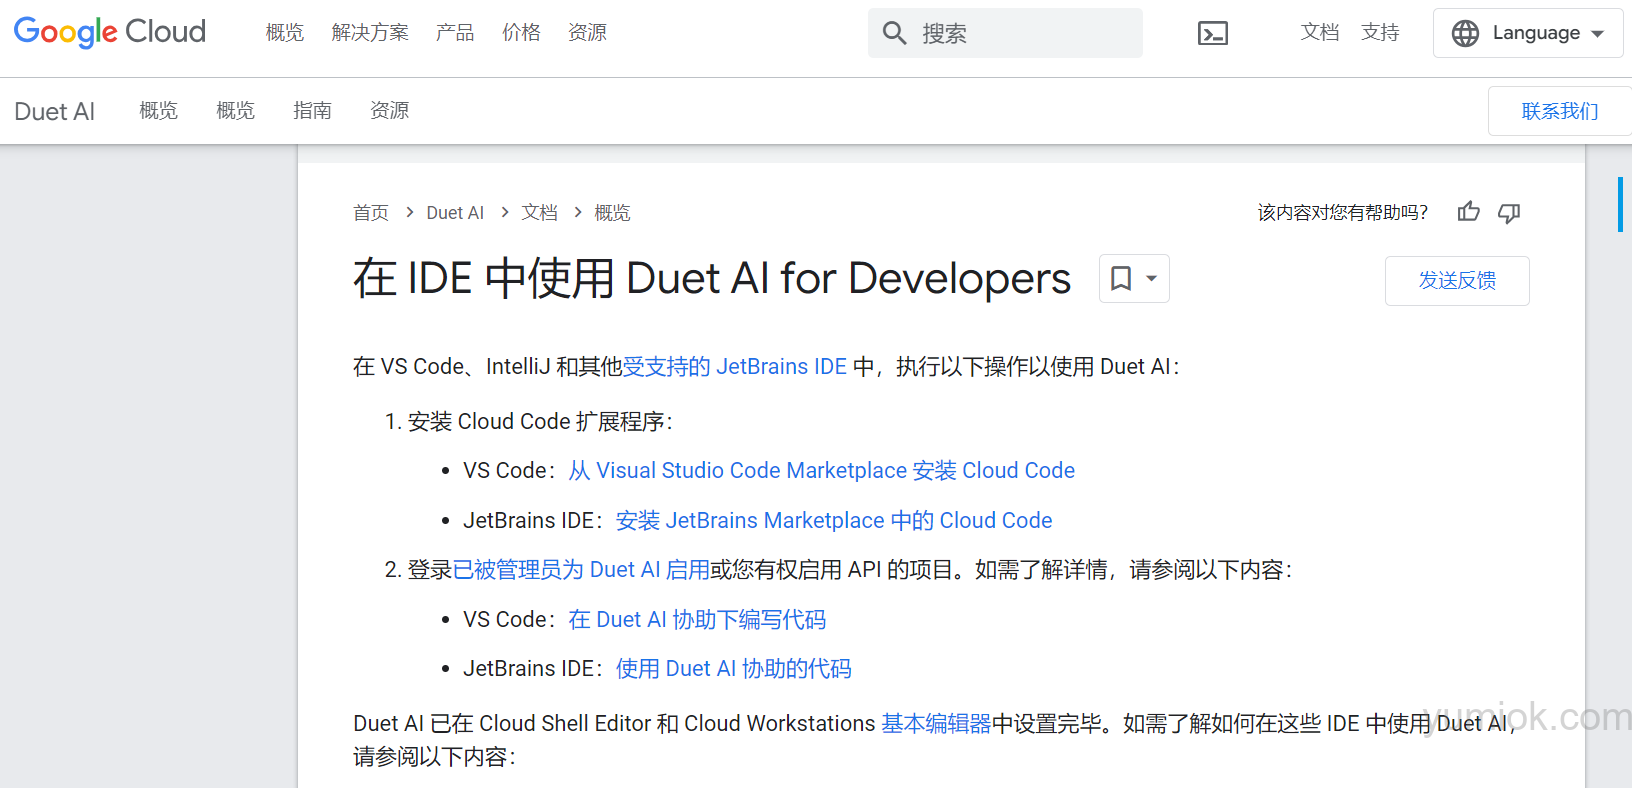The height and width of the screenshot is (788, 1632).
Task: Click the 发送反馈 button
Action: click(1457, 281)
